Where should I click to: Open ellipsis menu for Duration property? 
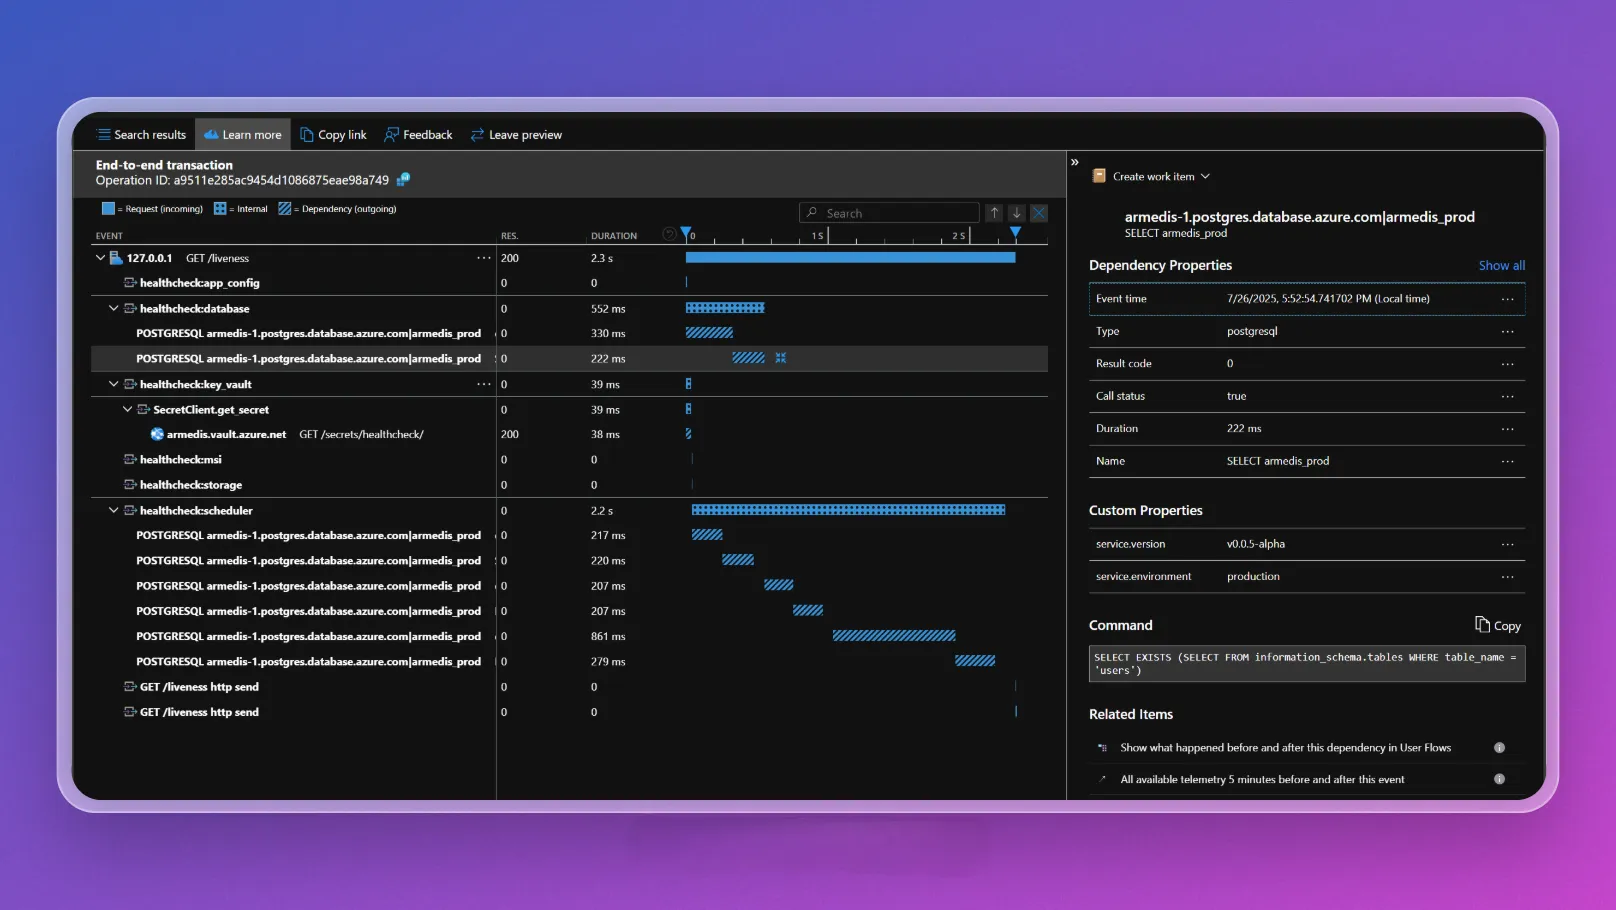point(1507,429)
